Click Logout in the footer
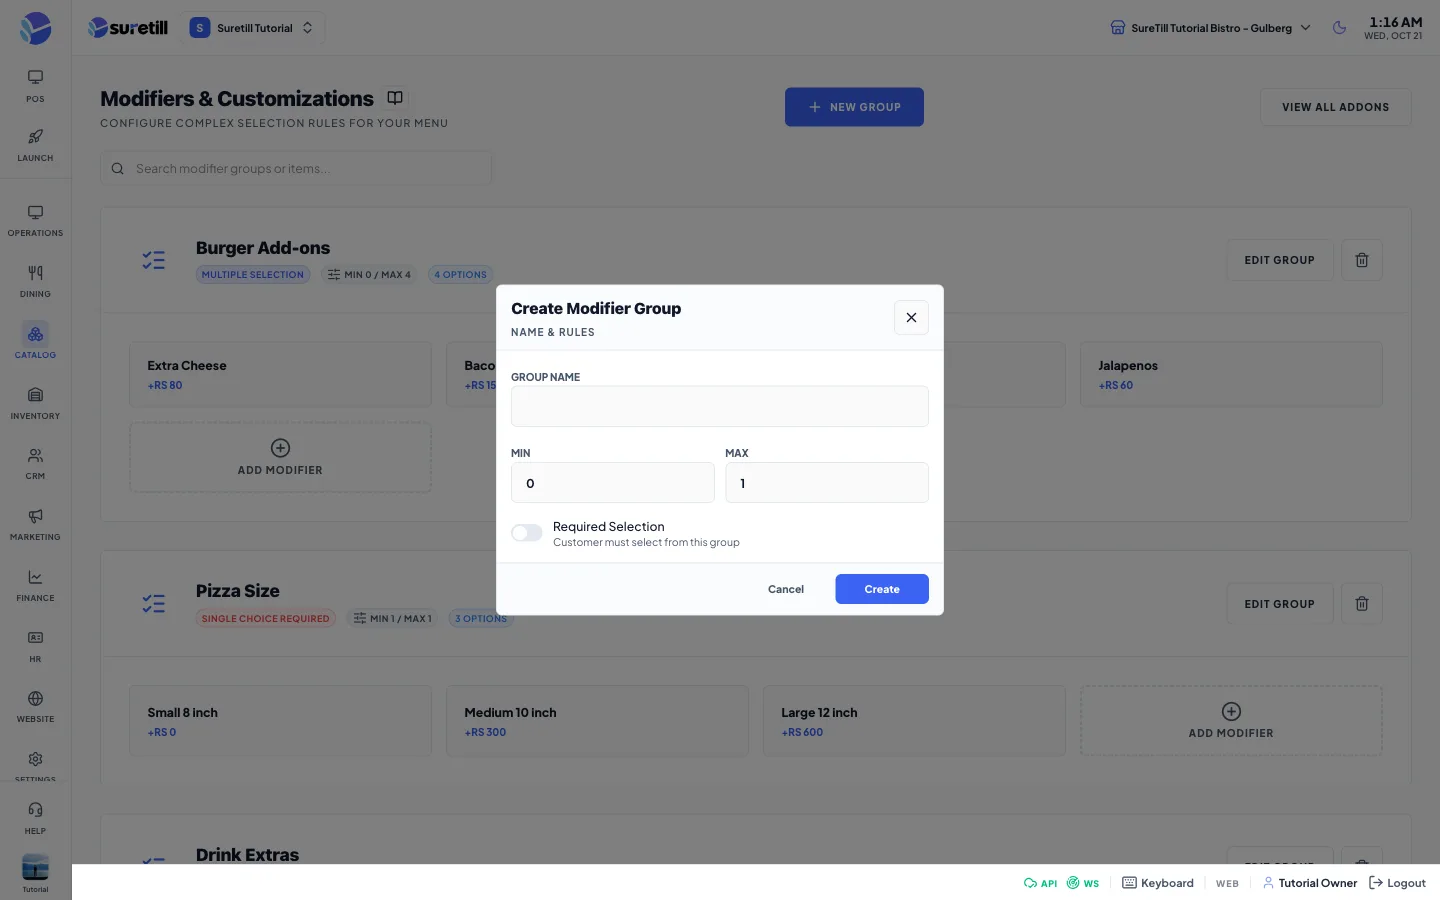Screen dimensions: 1440x900 (1397, 883)
